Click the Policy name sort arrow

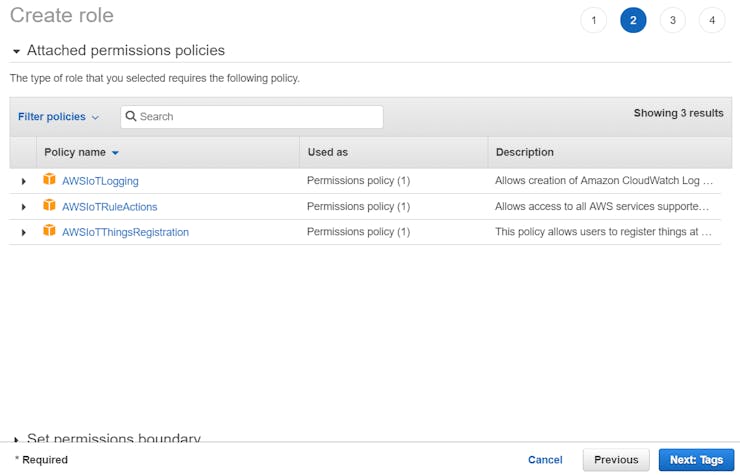point(115,153)
